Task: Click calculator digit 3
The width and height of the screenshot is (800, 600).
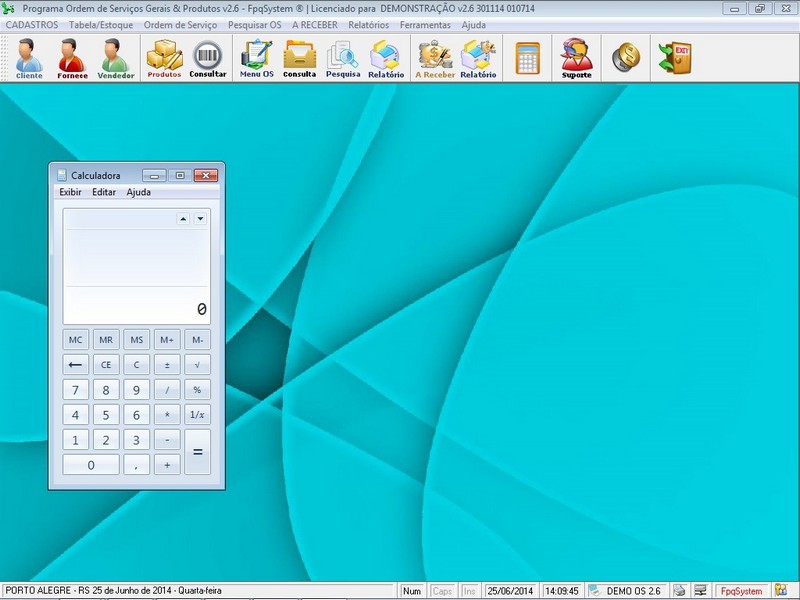Action: click(137, 440)
